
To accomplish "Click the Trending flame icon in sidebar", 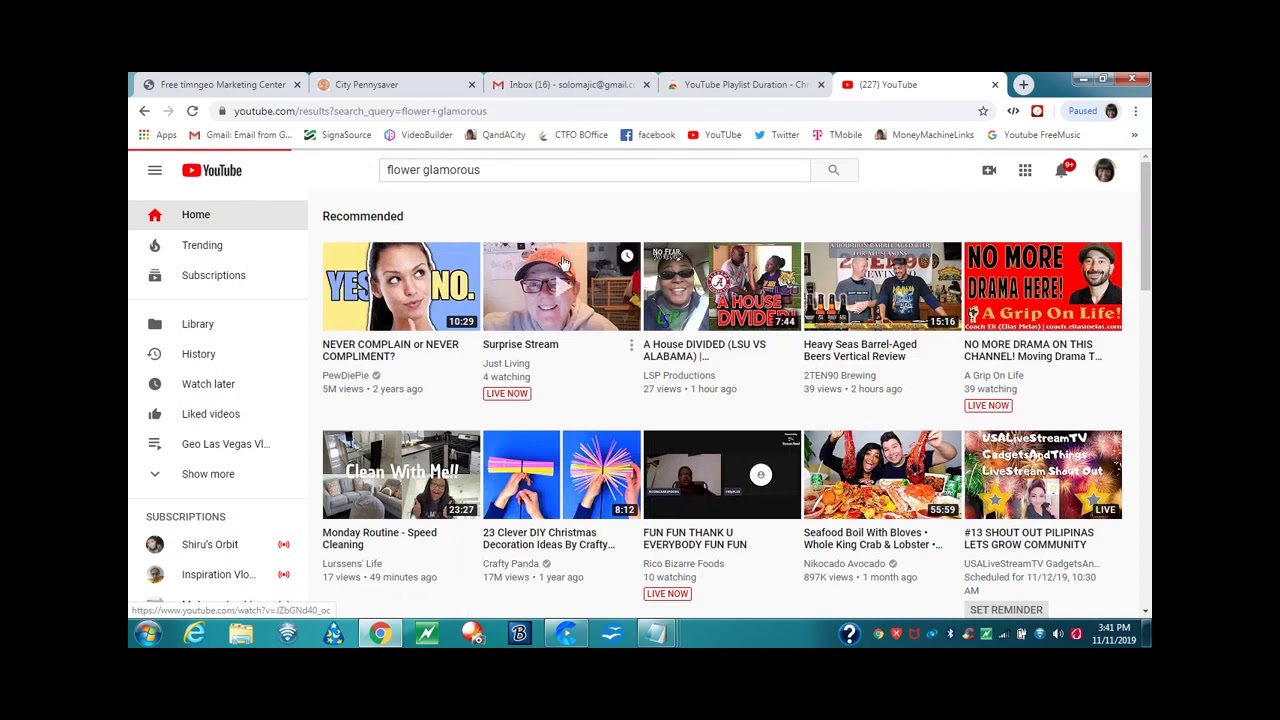I will (x=155, y=245).
